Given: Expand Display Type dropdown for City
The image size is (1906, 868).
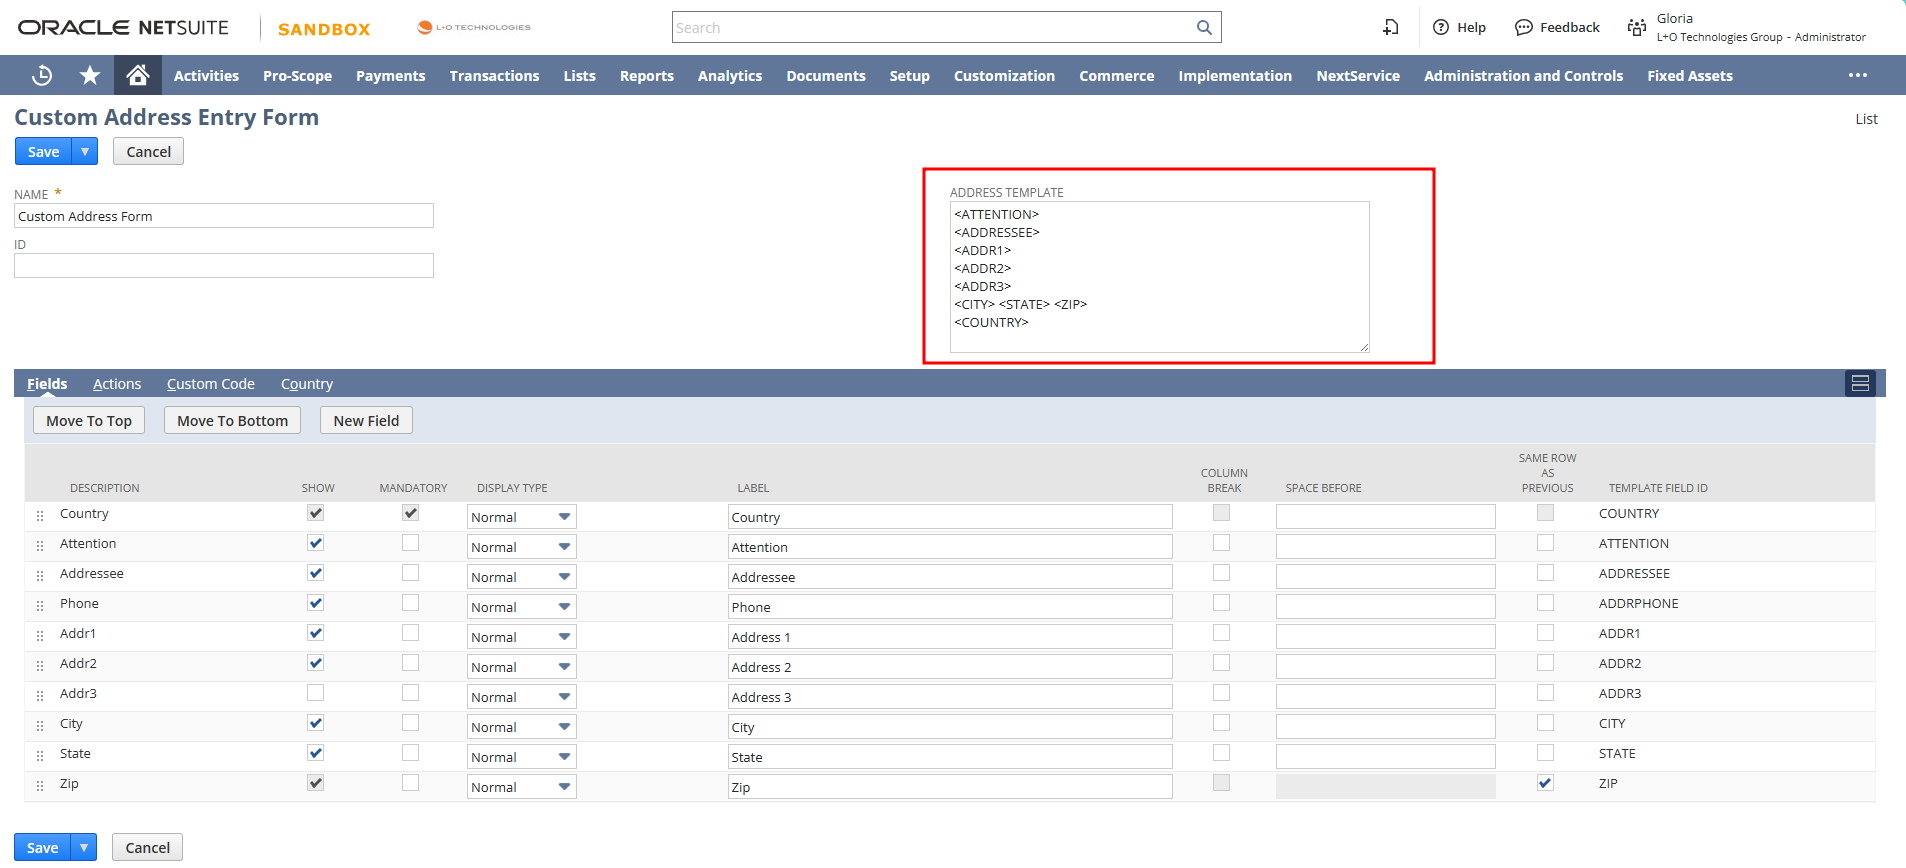Looking at the screenshot, I should [x=564, y=727].
